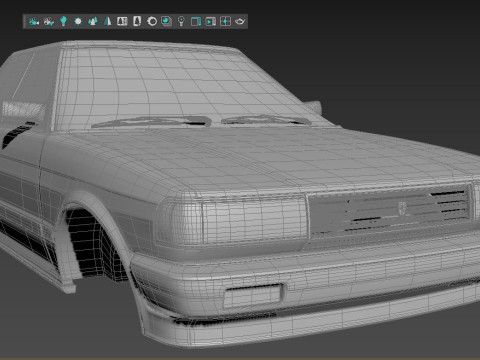Click the white camera with arrow icon

coord(49,22)
